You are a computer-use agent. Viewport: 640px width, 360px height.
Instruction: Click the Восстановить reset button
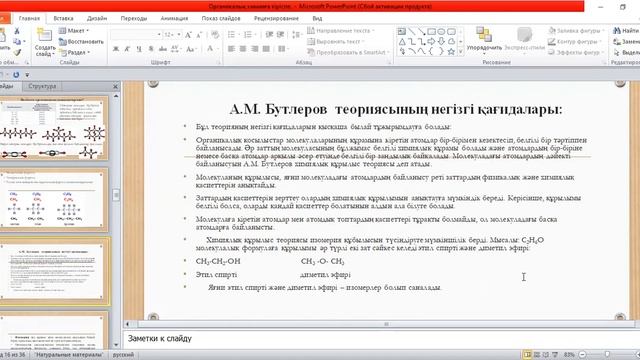(x=81, y=42)
